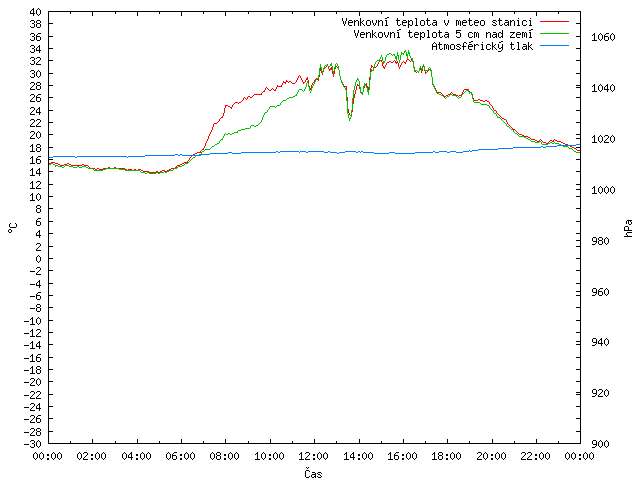This screenshot has height=480, width=640.
Task: Click the '−10' temperature axis label
Action: pyautogui.click(x=33, y=321)
